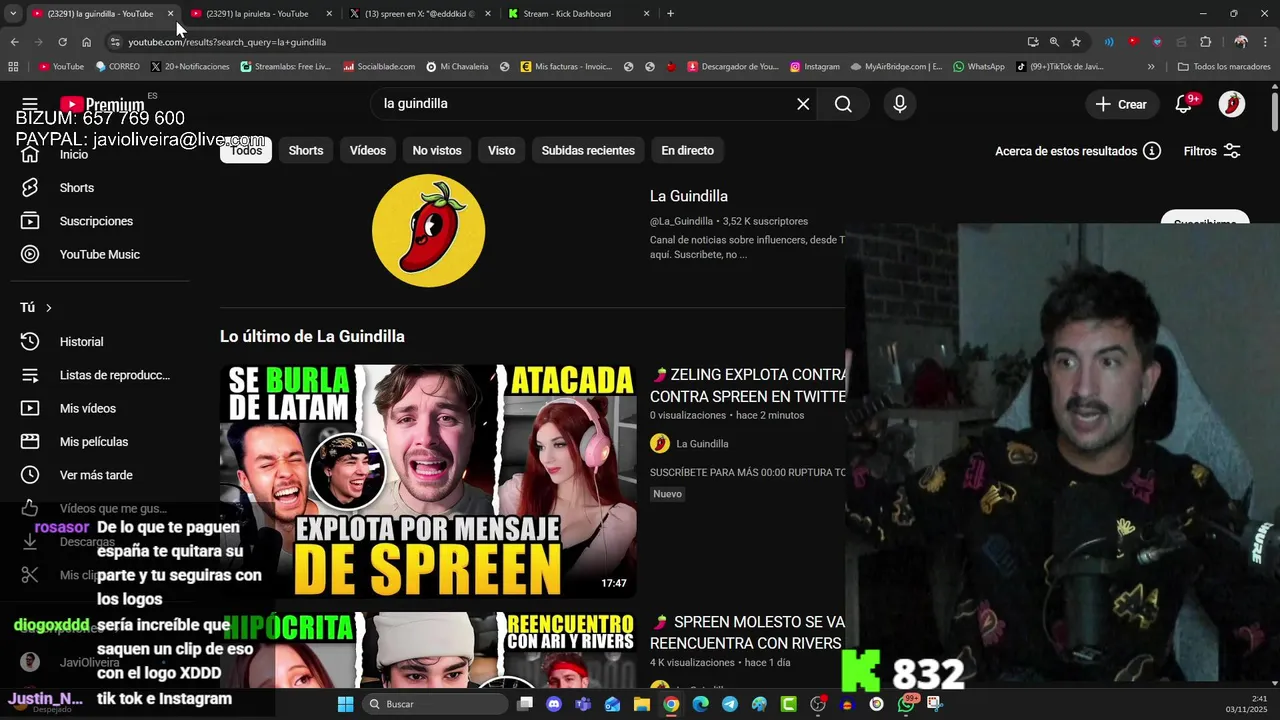The height and width of the screenshot is (720, 1280).
Task: Select the En directo filter chip
Action: tap(687, 151)
